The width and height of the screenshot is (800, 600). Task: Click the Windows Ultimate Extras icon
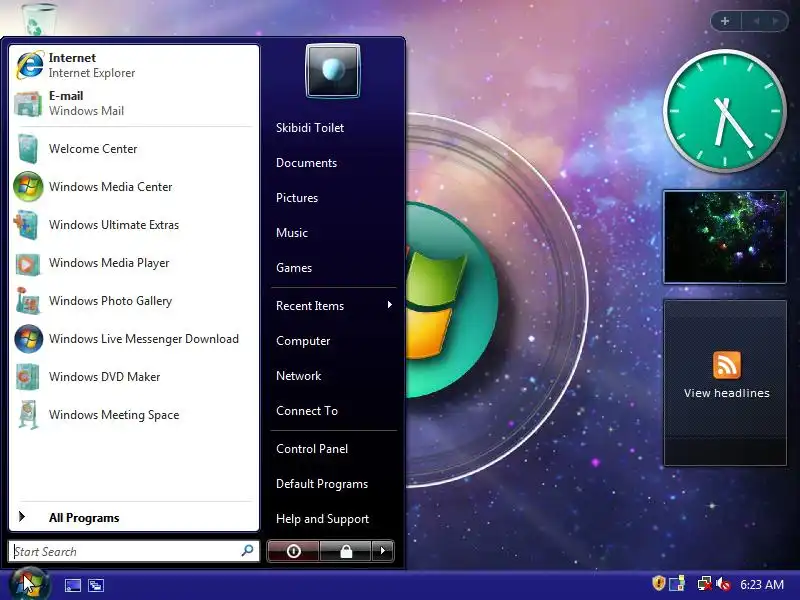(27, 224)
